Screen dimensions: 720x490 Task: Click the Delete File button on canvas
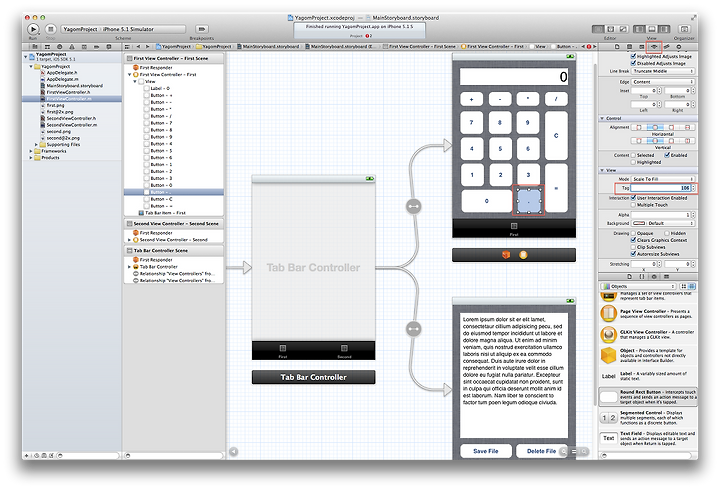pyautogui.click(x=541, y=451)
